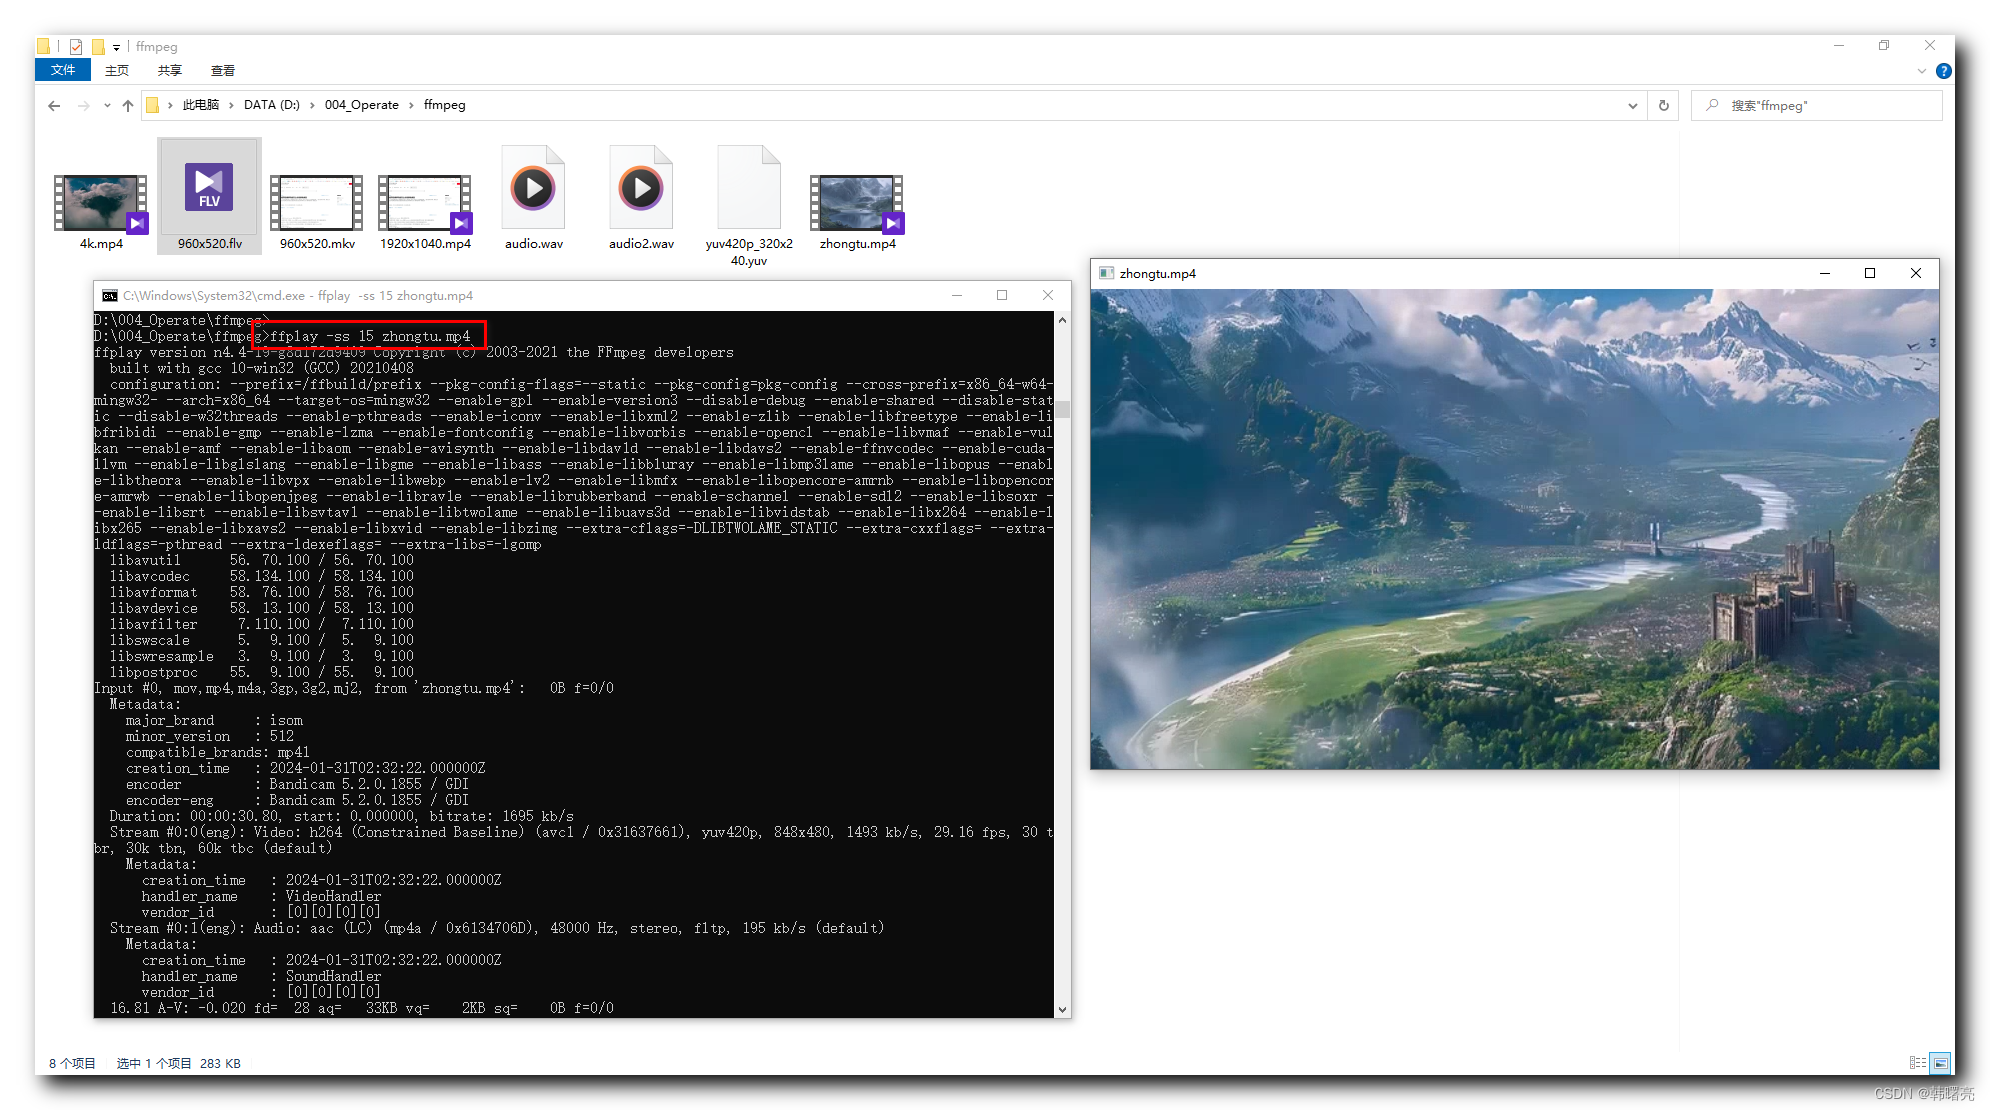Open recent locations dropdown arrow
Image resolution: width=1990 pixels, height=1110 pixels.
[107, 105]
